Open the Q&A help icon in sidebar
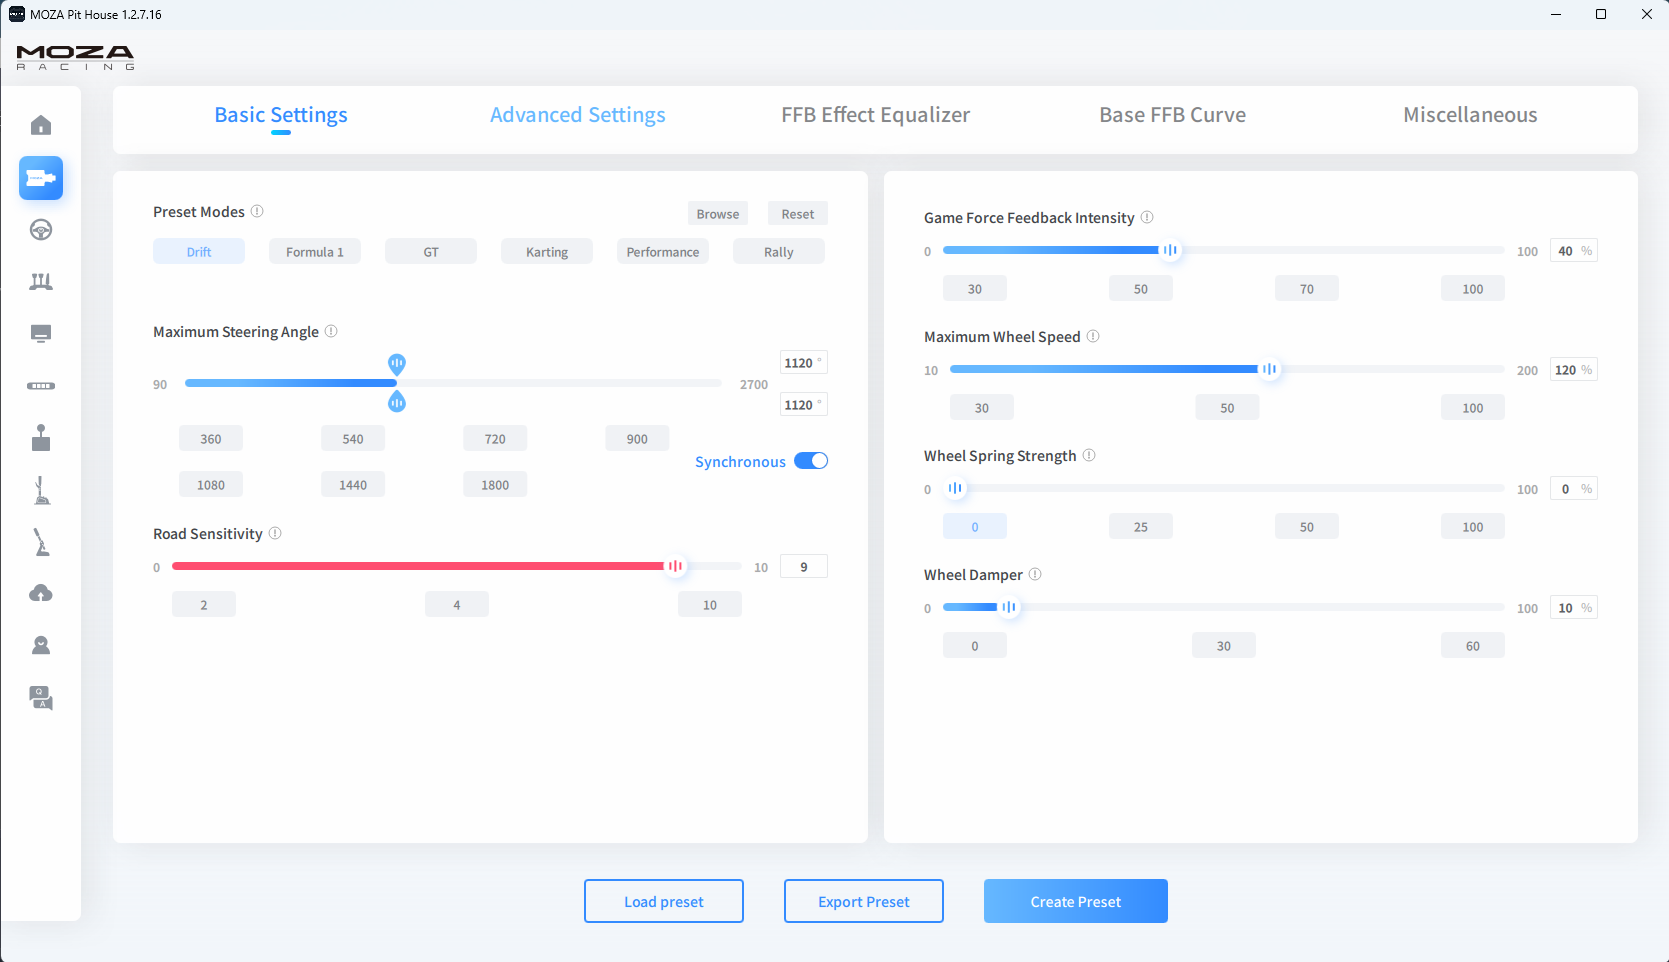Viewport: 1669px width, 962px height. (41, 698)
